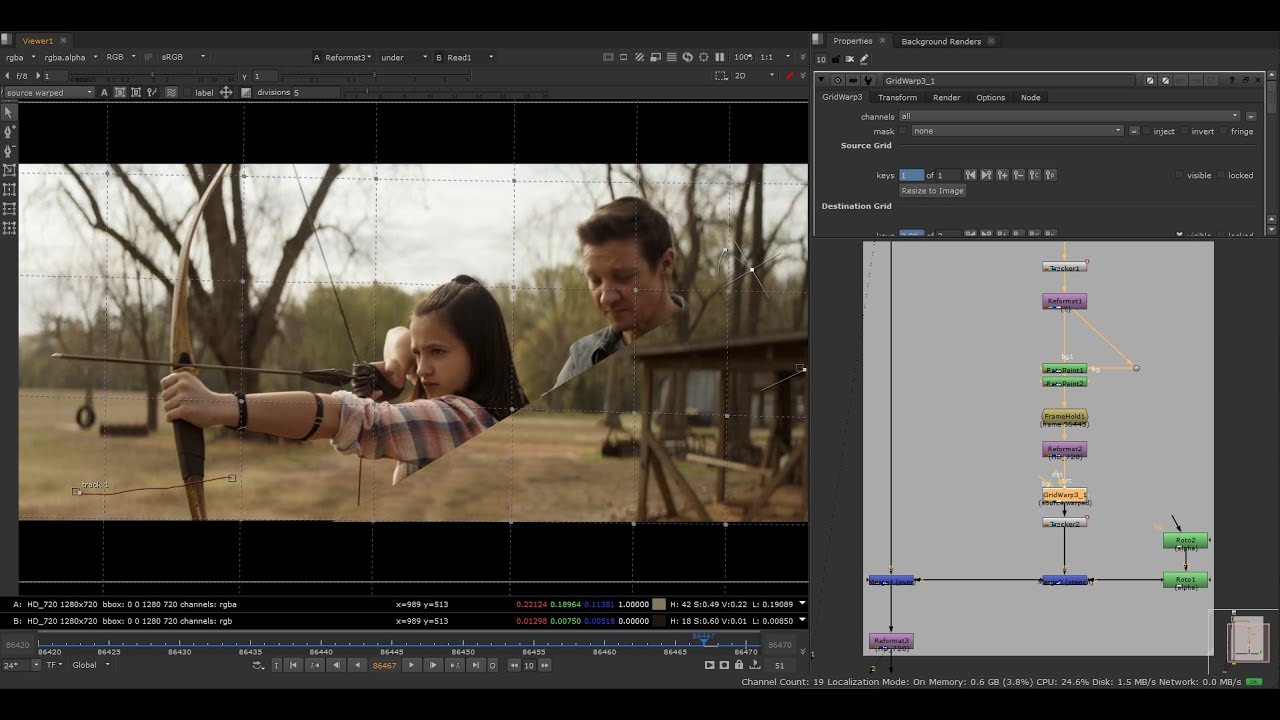Click the lock properties bin icon
The height and width of the screenshot is (720, 1280).
coord(836,59)
